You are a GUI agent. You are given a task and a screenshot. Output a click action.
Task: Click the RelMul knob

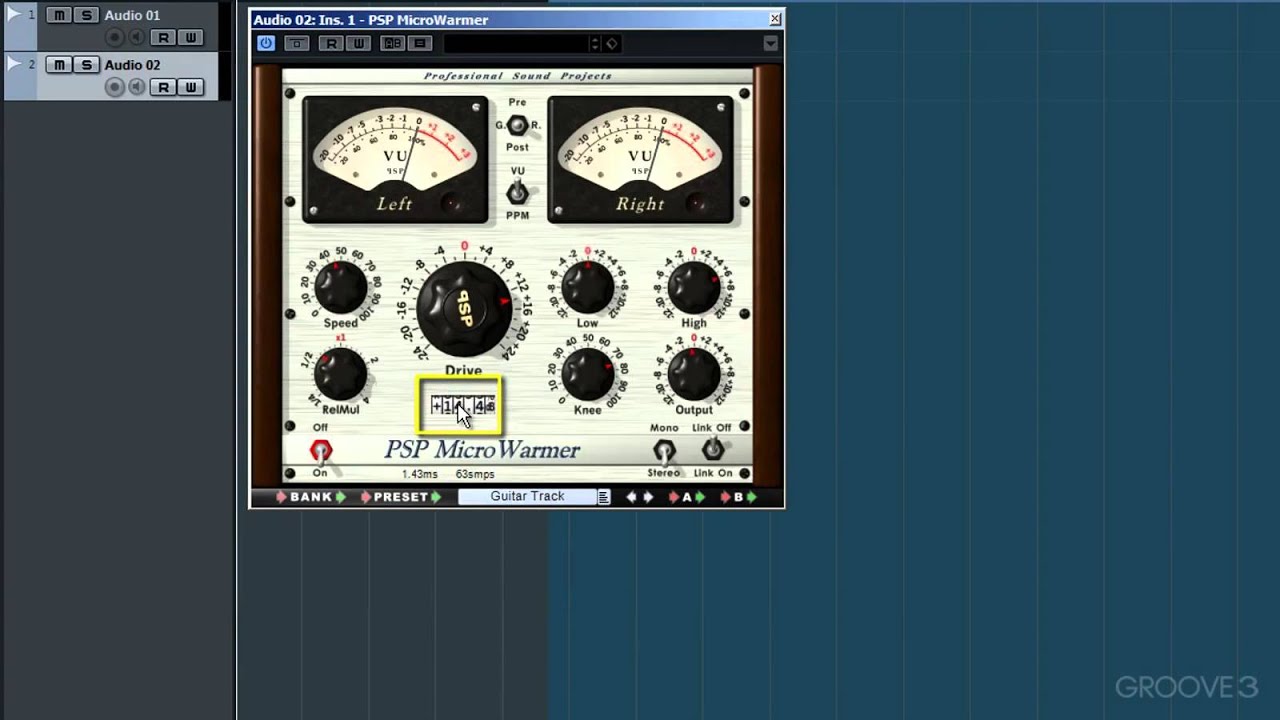(x=340, y=375)
